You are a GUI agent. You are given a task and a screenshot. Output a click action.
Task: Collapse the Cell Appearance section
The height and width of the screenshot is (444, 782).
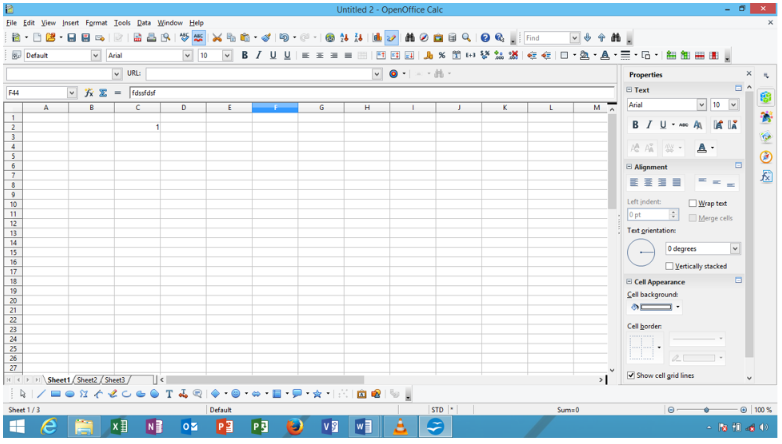click(629, 282)
